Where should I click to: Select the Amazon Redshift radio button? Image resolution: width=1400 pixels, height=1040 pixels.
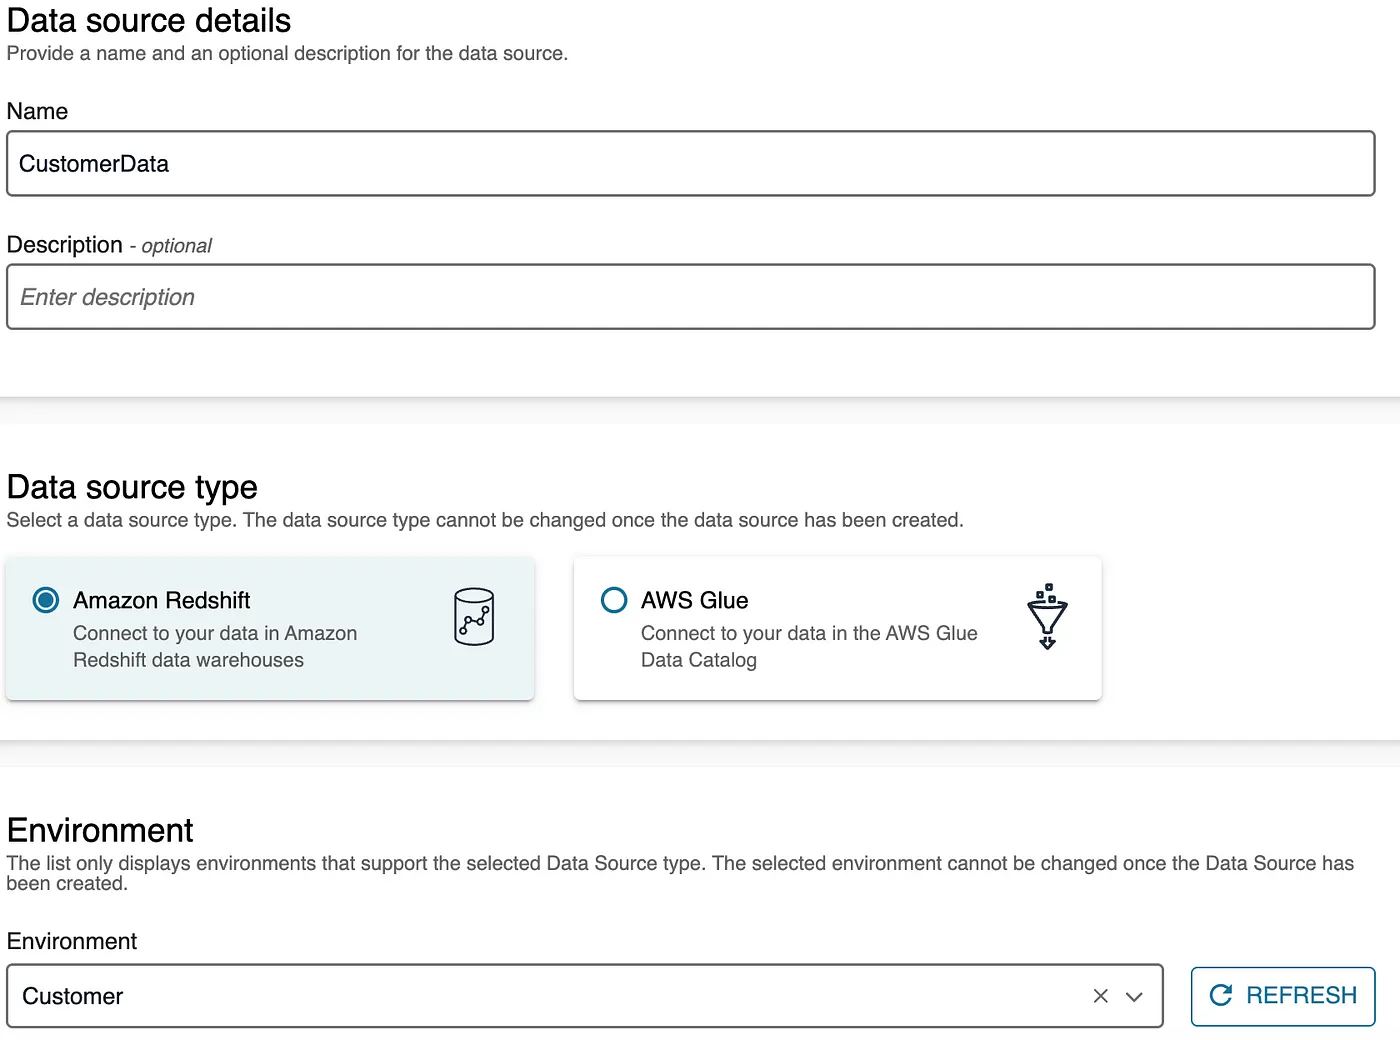pyautogui.click(x=46, y=600)
